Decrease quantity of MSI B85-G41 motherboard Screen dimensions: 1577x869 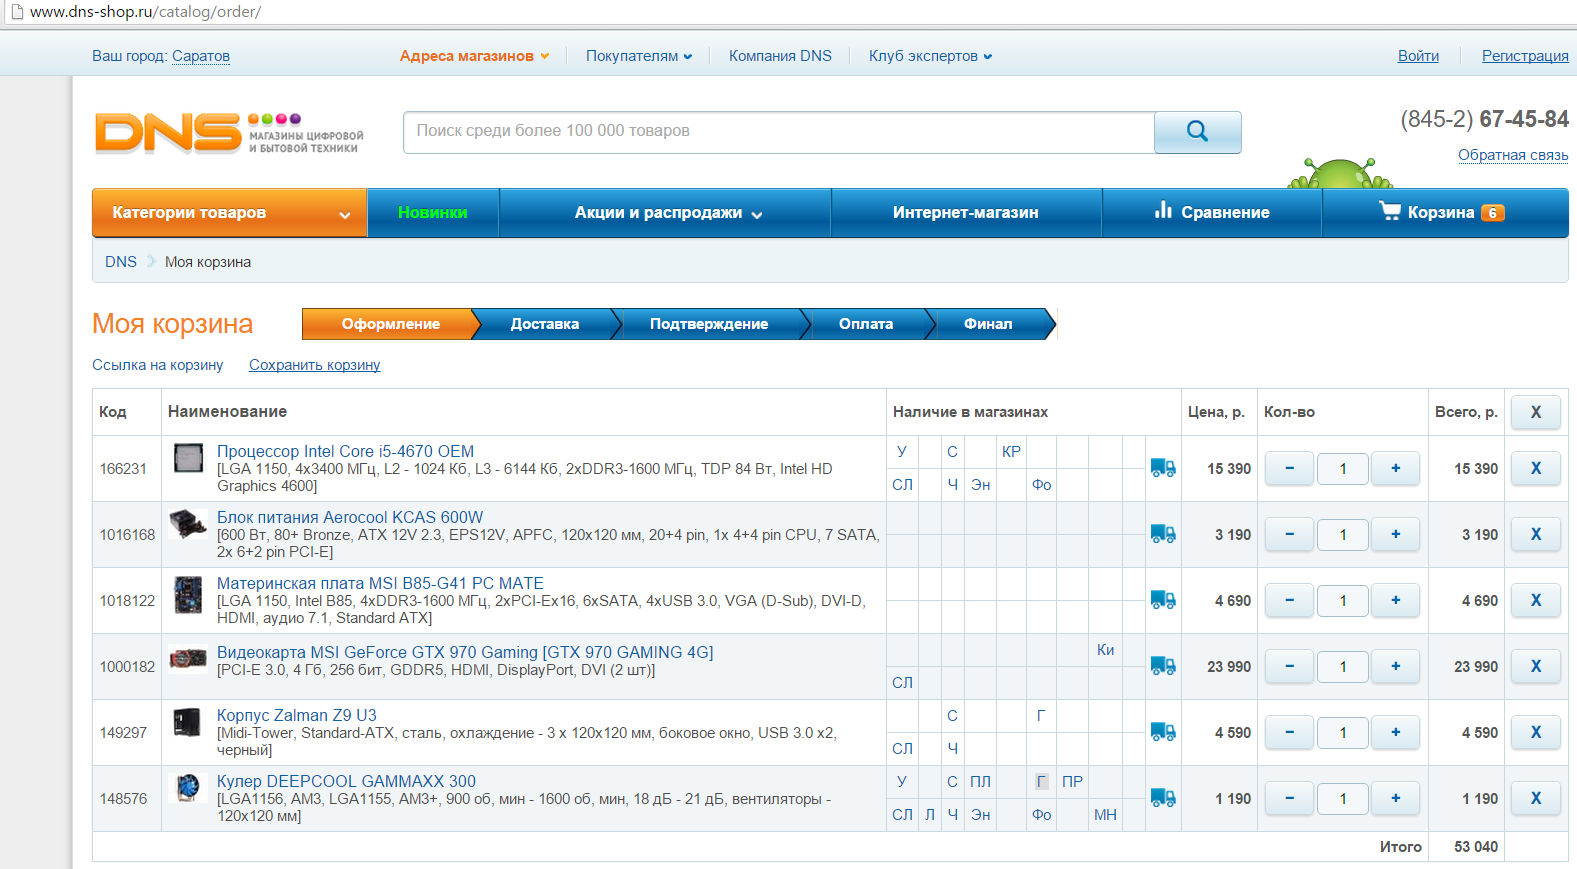click(x=1290, y=600)
